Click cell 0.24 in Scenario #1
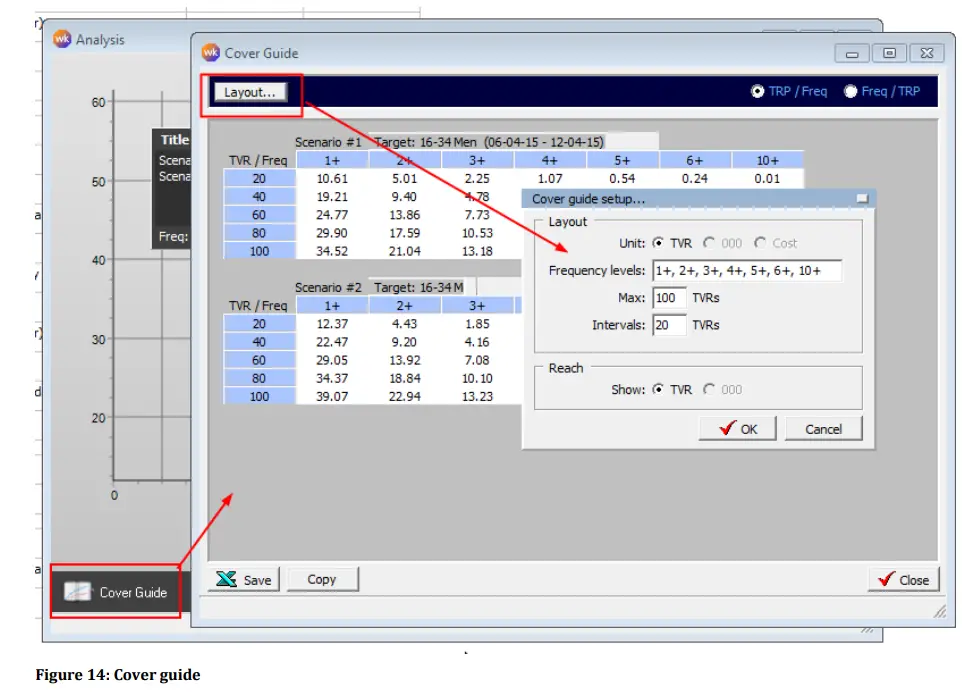This screenshot has height=692, width=962. 695,179
